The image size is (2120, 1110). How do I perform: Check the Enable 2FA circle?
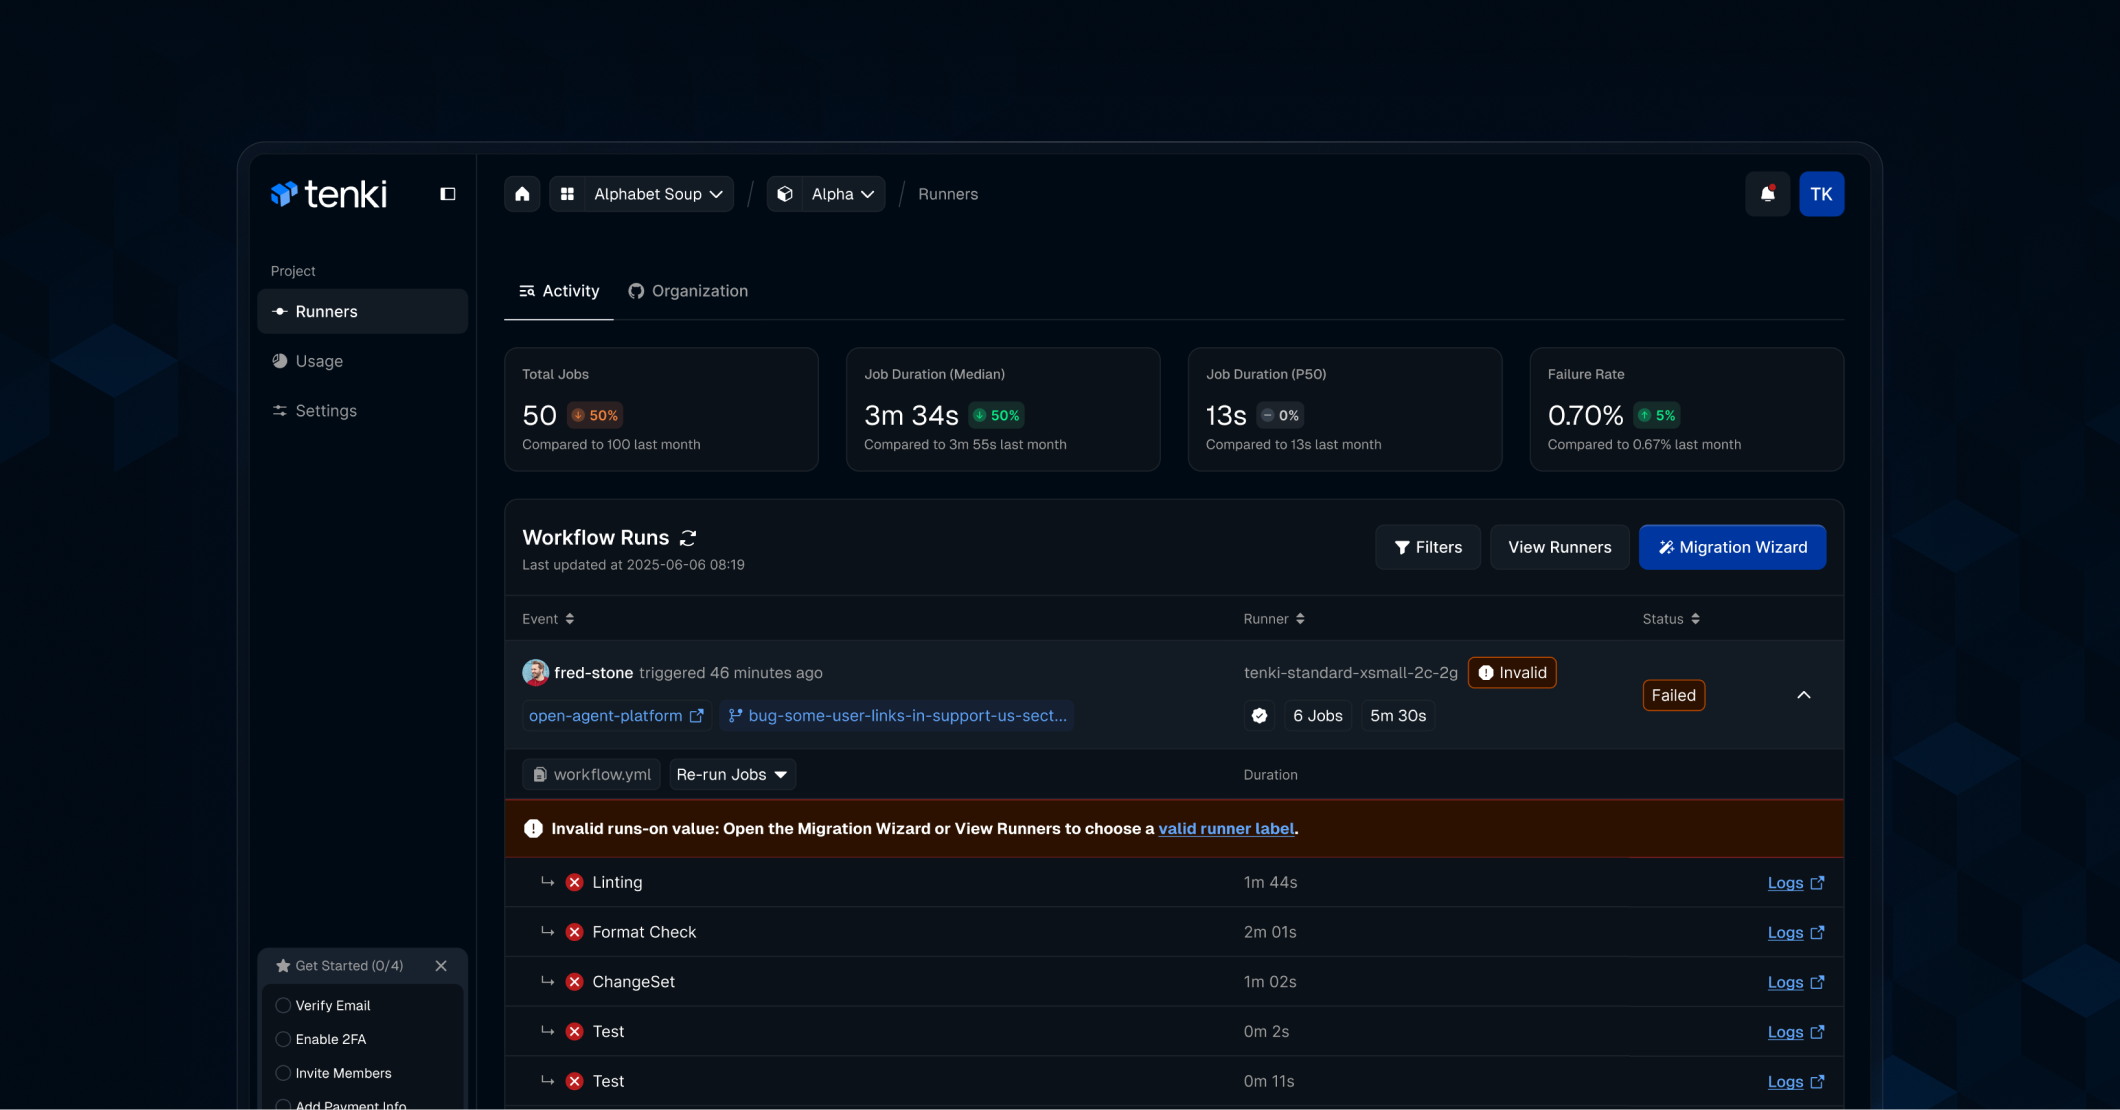pyautogui.click(x=283, y=1040)
